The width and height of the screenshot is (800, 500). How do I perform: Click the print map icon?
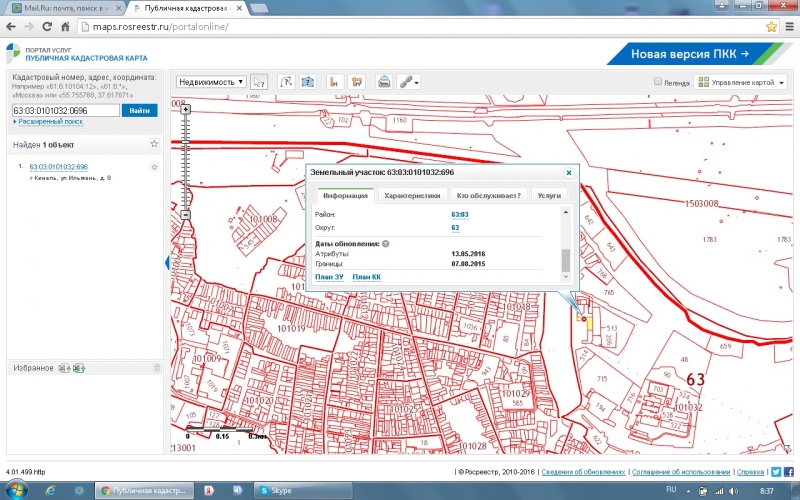click(x=384, y=82)
